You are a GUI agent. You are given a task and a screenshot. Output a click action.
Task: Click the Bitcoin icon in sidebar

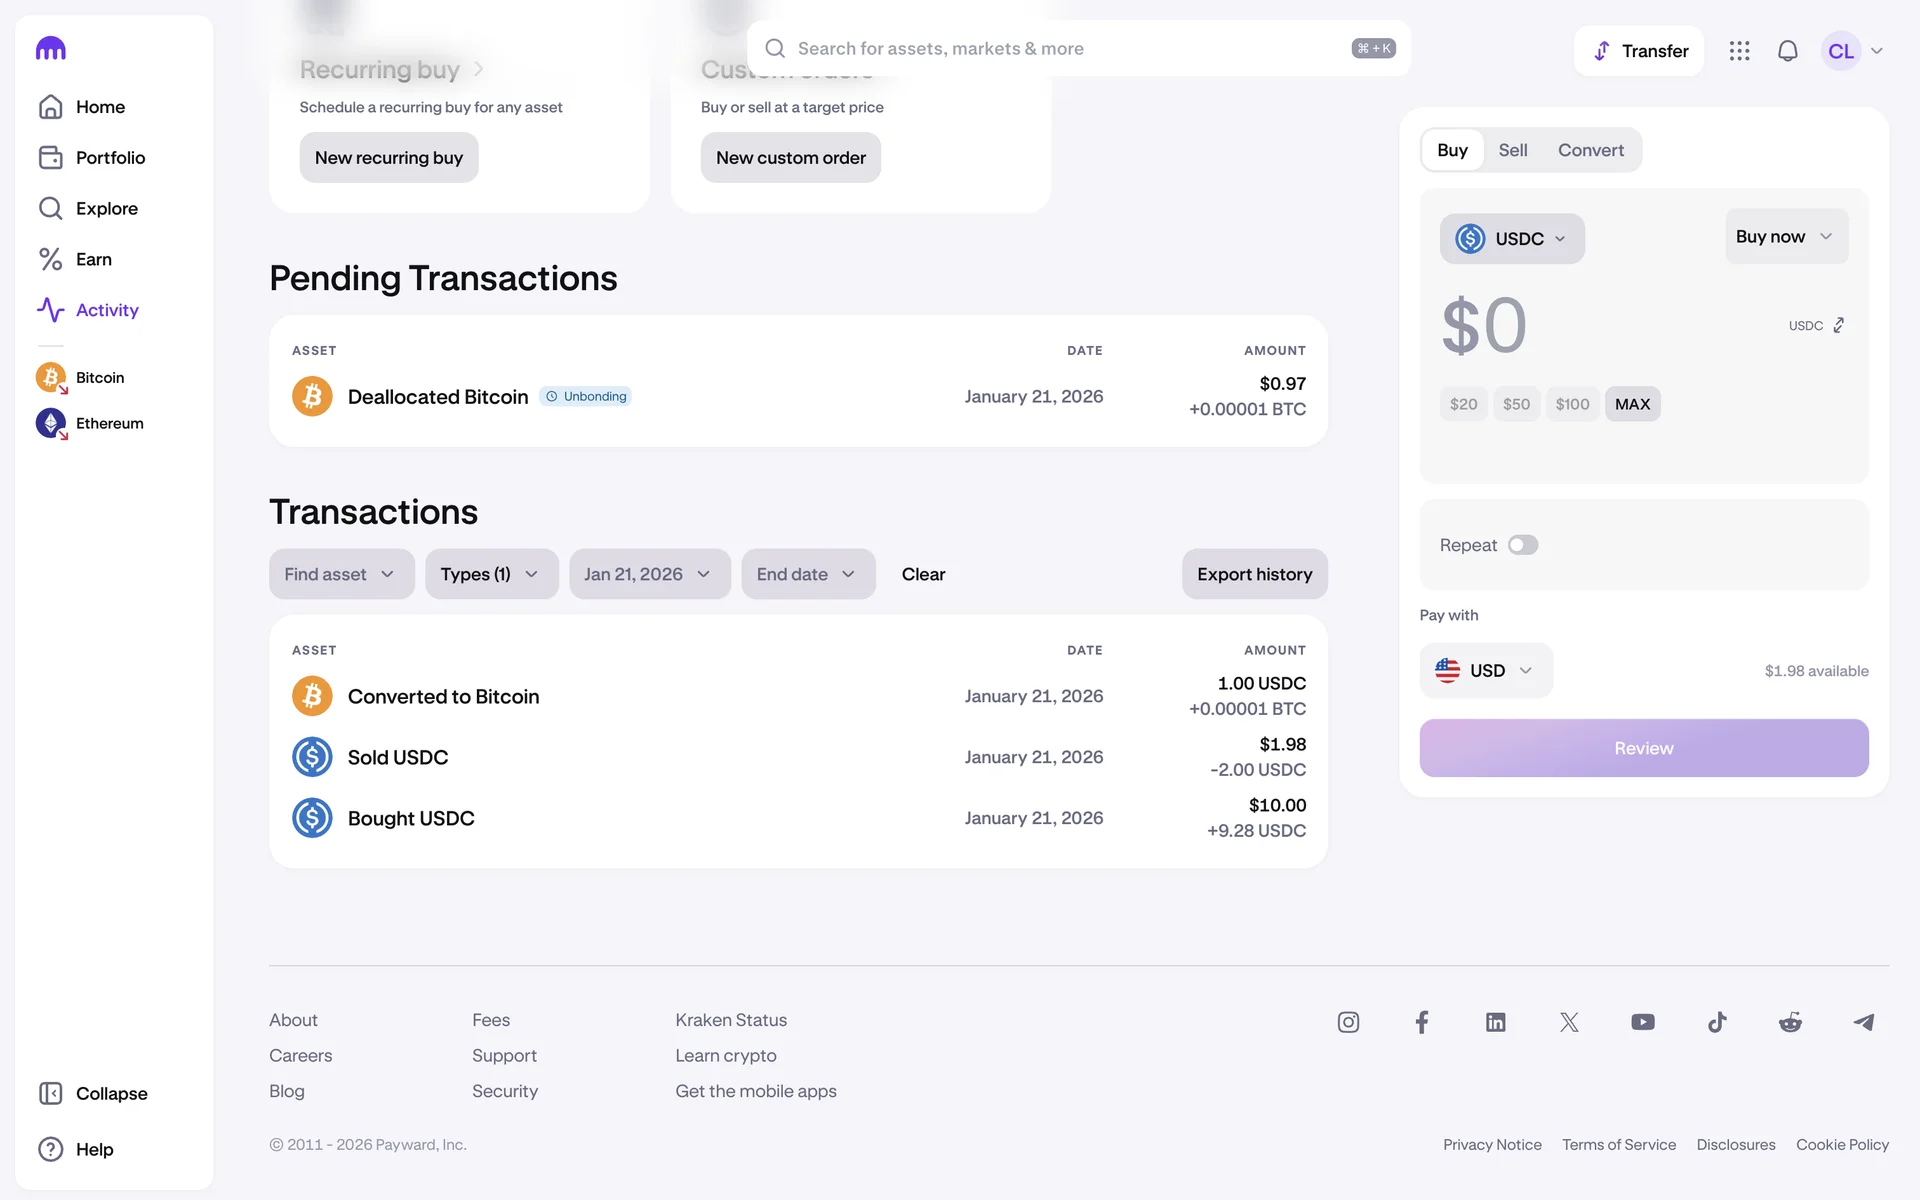51,377
